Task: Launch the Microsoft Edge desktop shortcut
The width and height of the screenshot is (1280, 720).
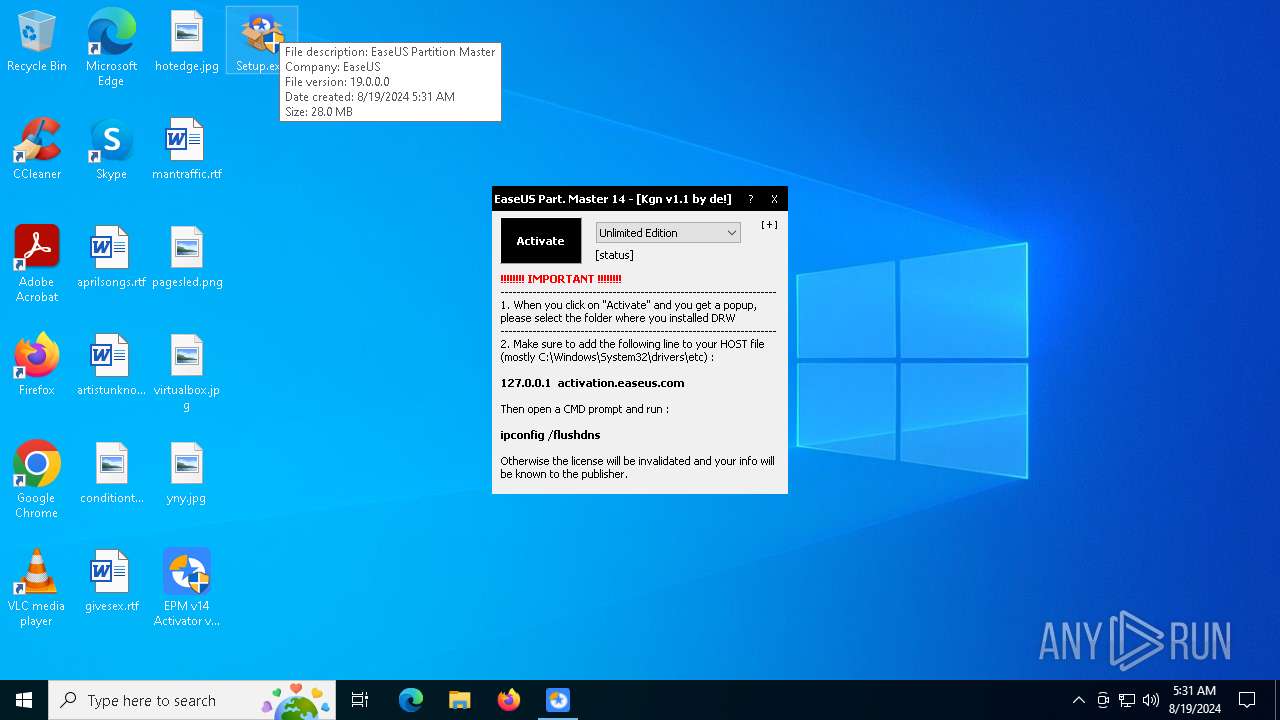Action: 111,48
